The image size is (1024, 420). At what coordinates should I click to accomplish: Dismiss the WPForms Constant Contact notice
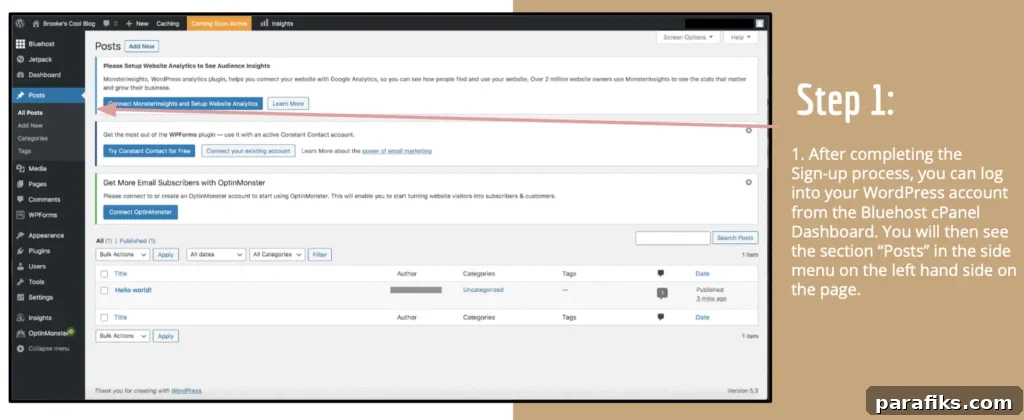click(x=748, y=130)
